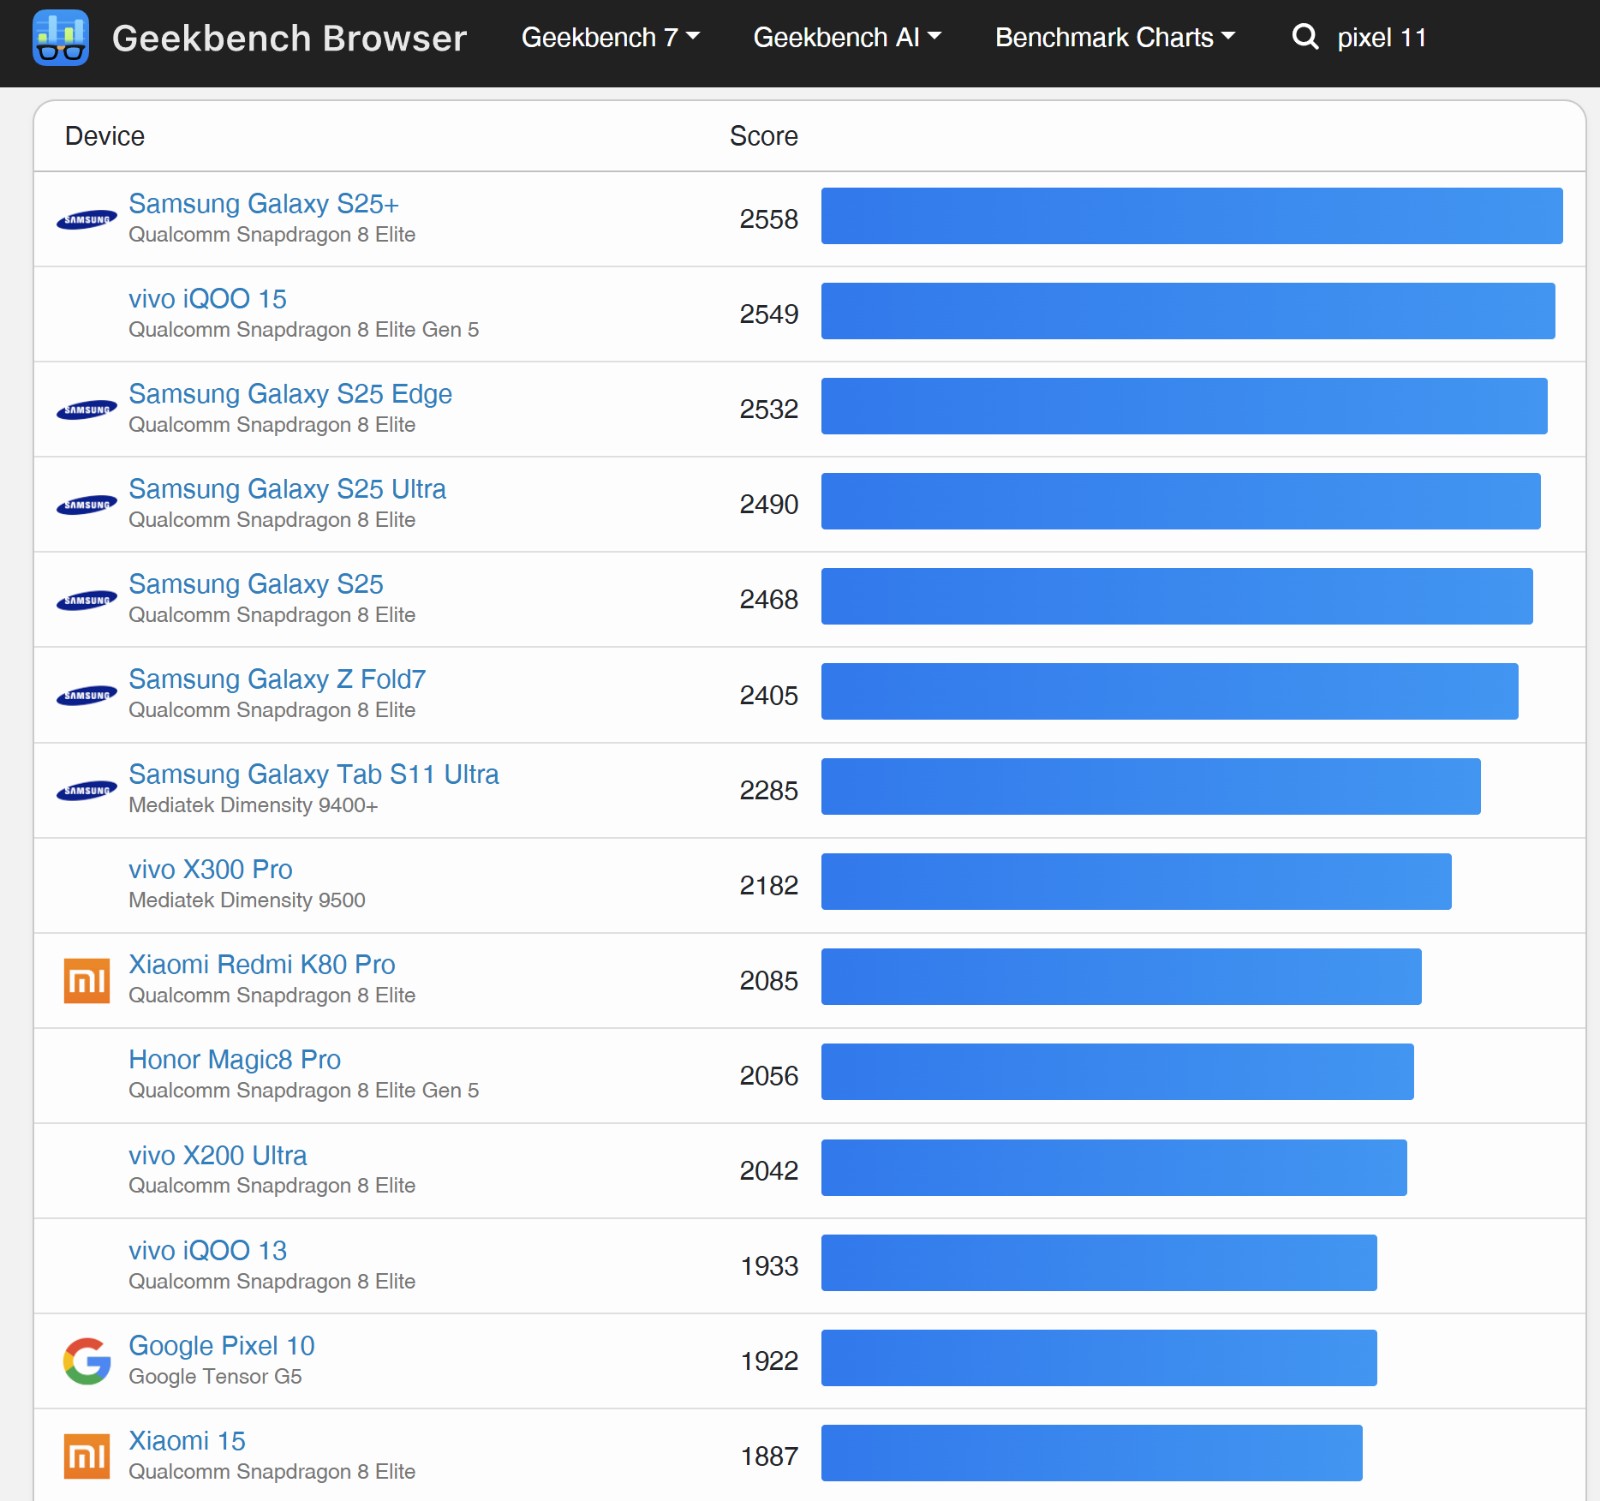Click score value 2532

point(769,409)
